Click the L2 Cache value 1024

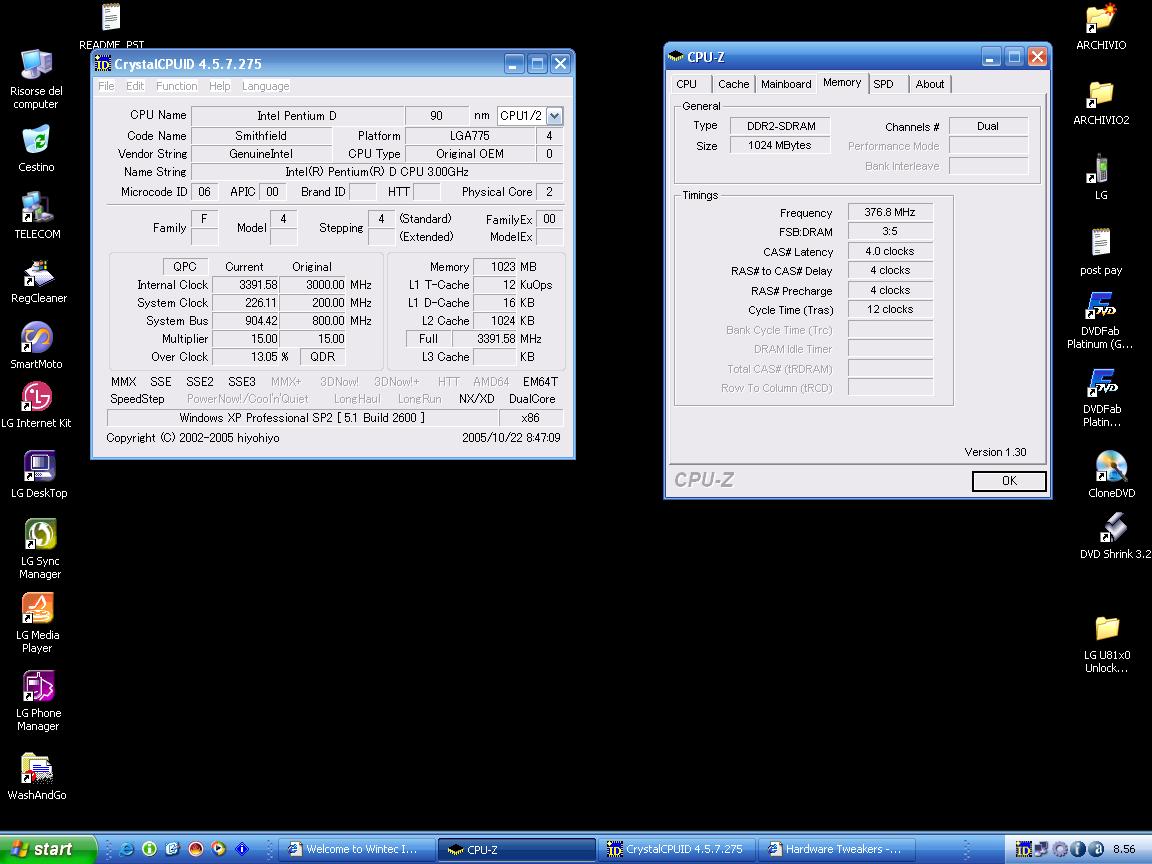[x=494, y=321]
